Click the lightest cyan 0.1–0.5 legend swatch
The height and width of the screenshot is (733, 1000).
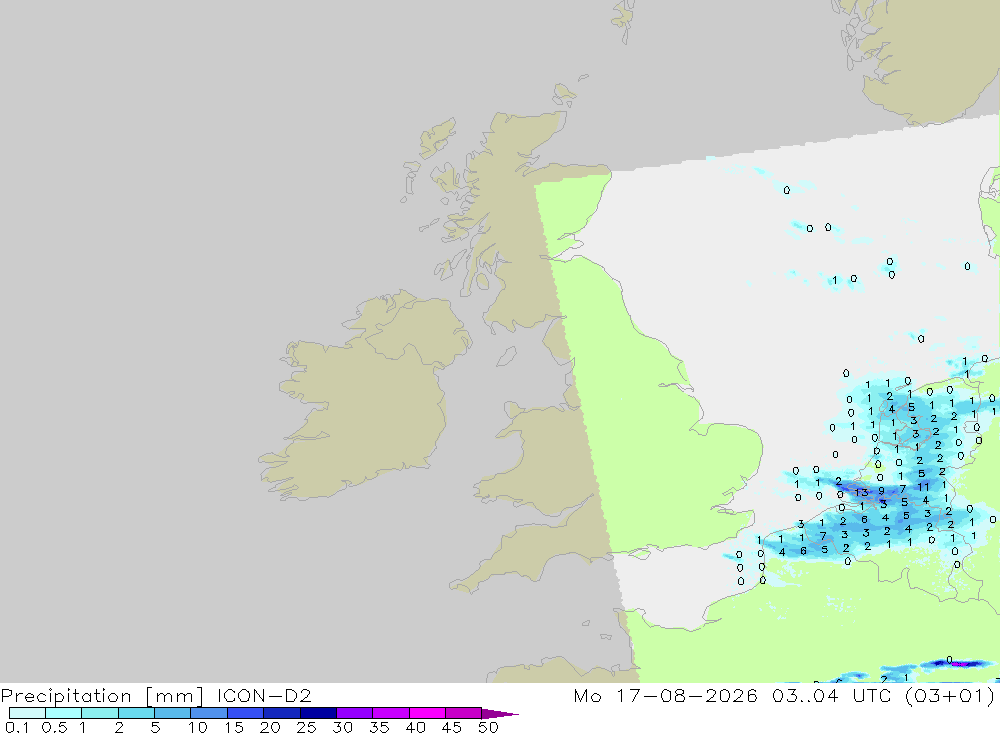point(27,713)
